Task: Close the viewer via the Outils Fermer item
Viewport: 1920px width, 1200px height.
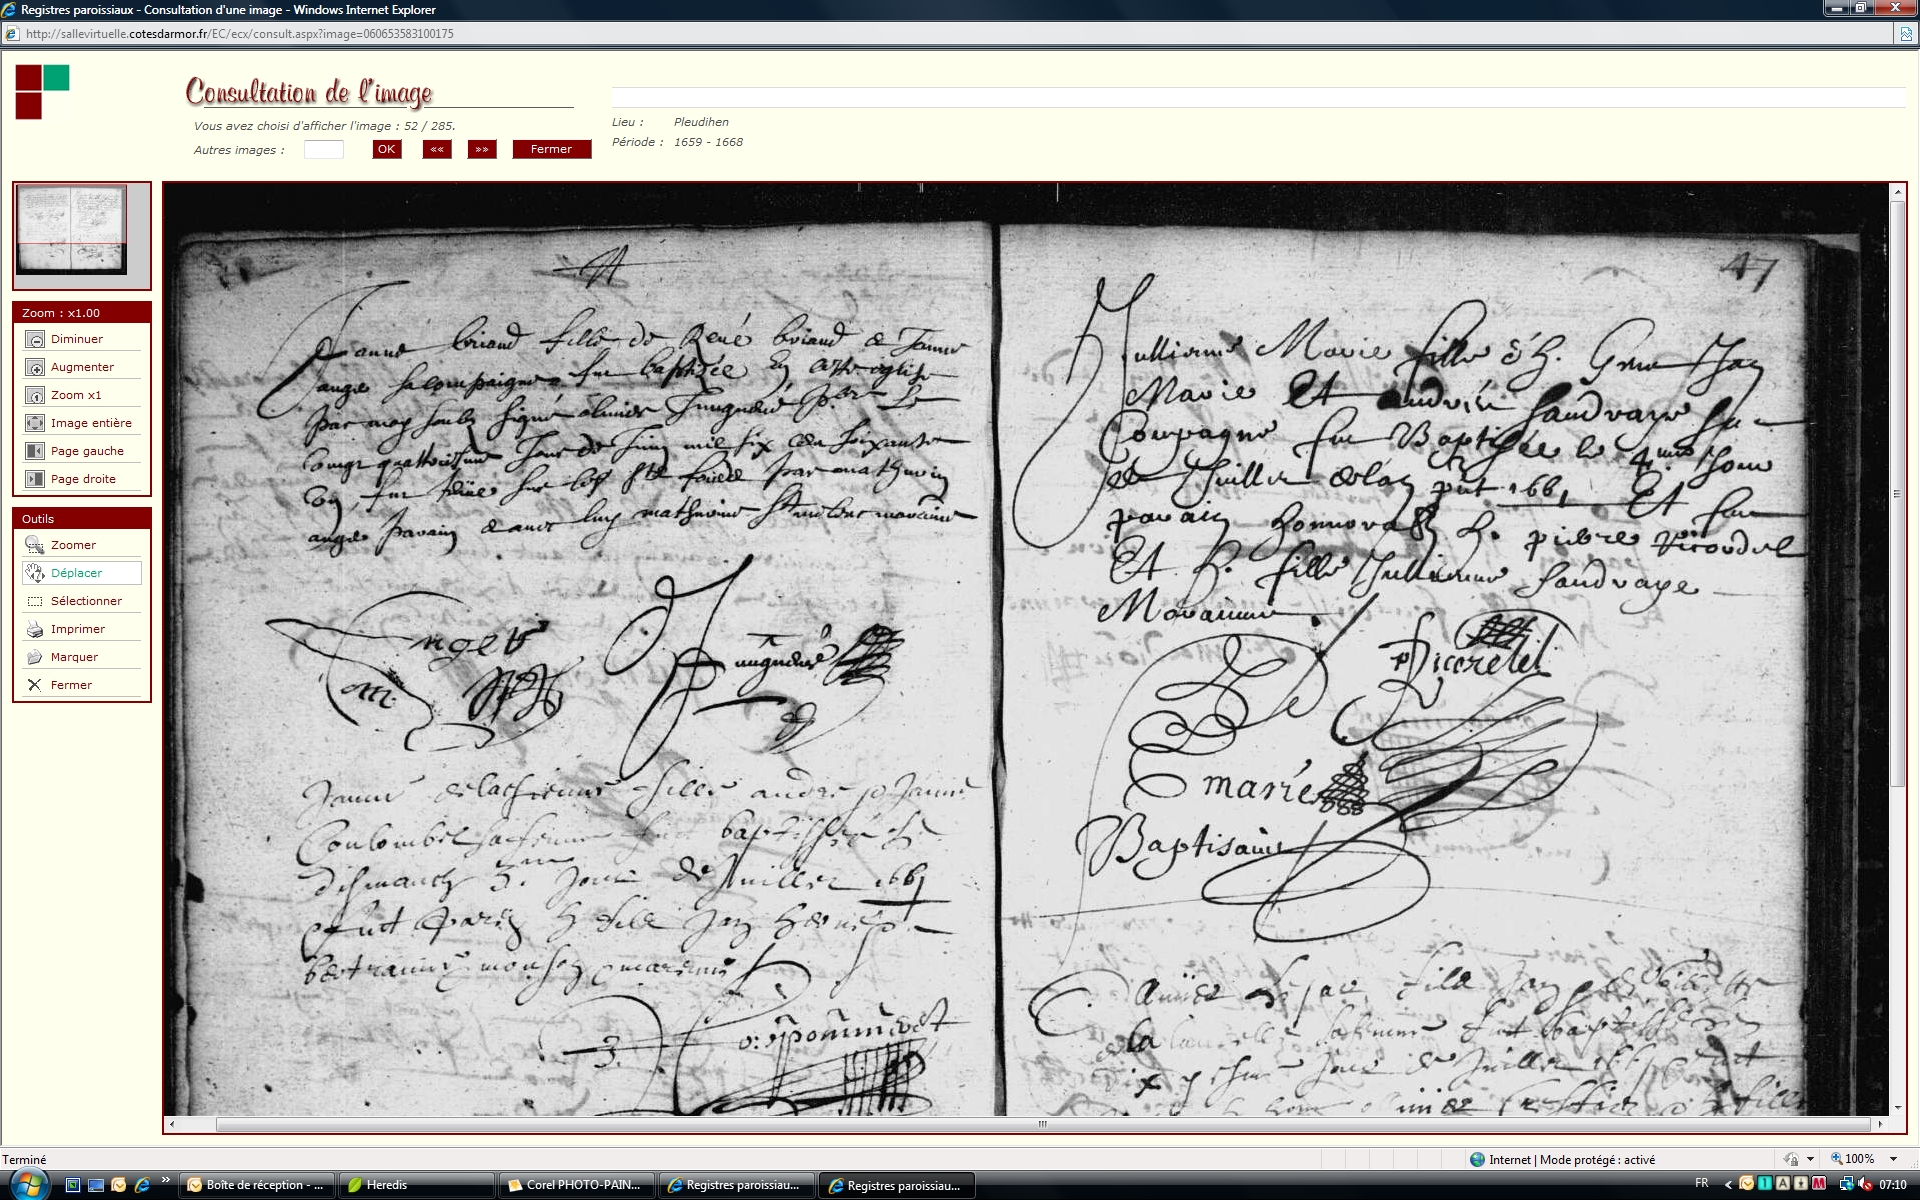Action: coord(35,686)
